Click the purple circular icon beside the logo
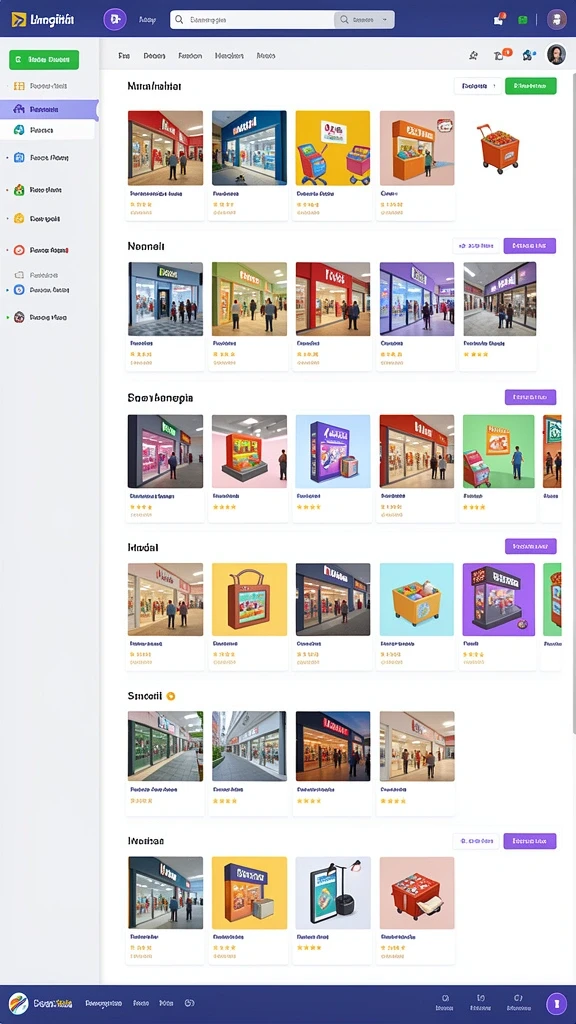Viewport: 576px width, 1024px height. (115, 19)
